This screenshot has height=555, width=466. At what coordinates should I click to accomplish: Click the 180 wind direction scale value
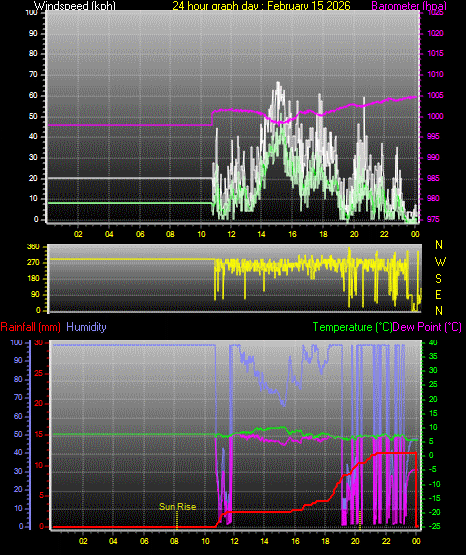34,279
